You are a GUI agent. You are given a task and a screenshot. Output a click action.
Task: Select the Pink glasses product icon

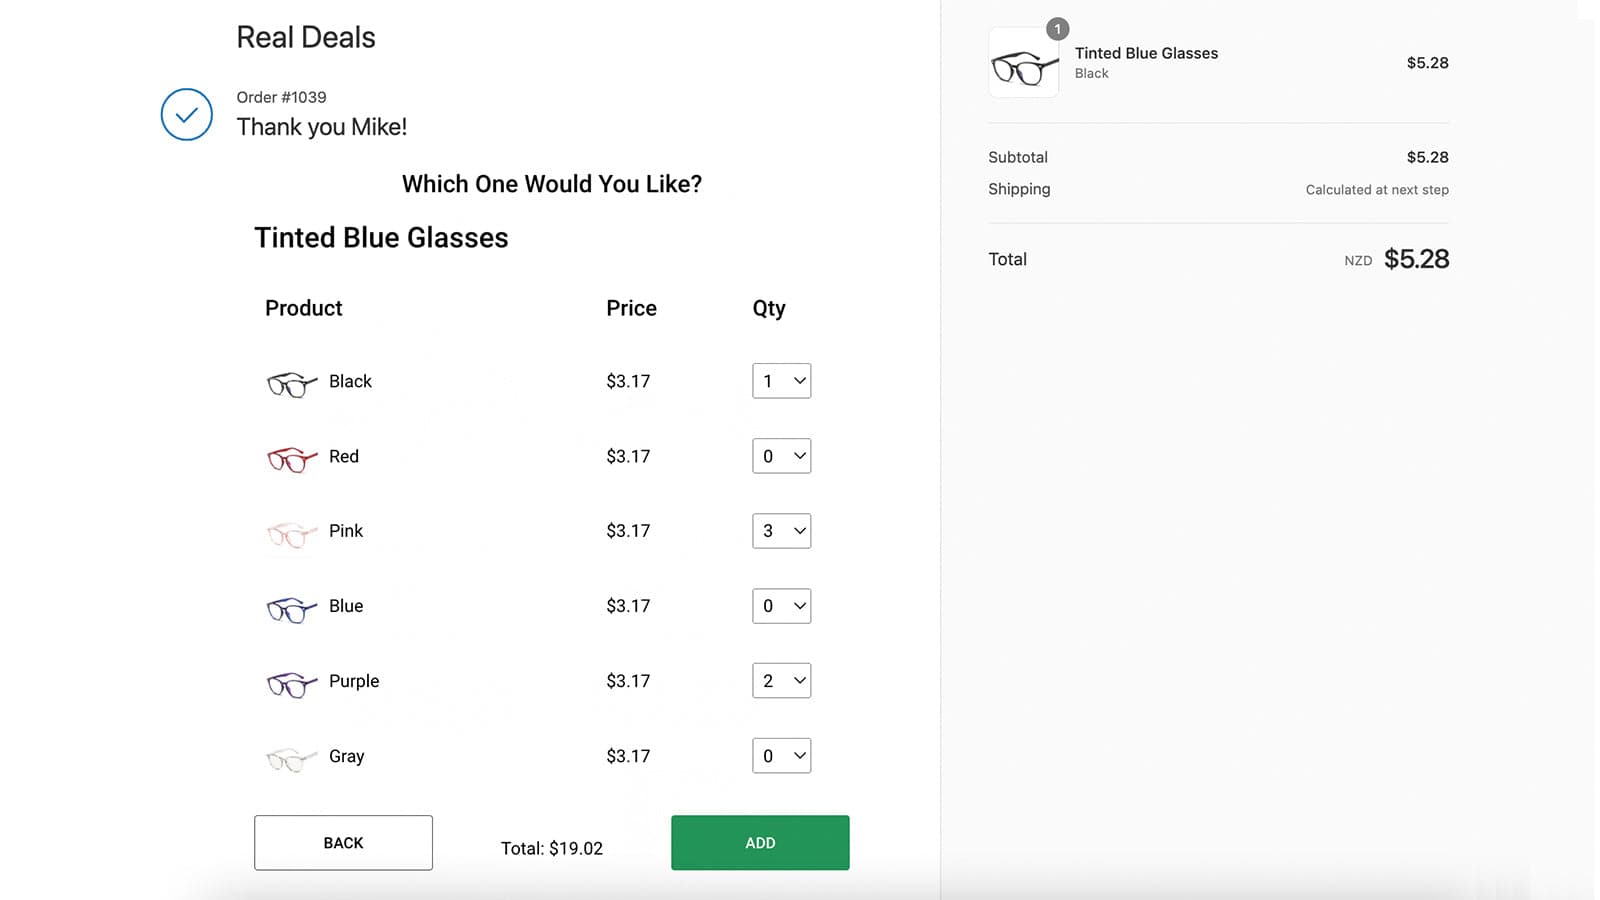[289, 533]
